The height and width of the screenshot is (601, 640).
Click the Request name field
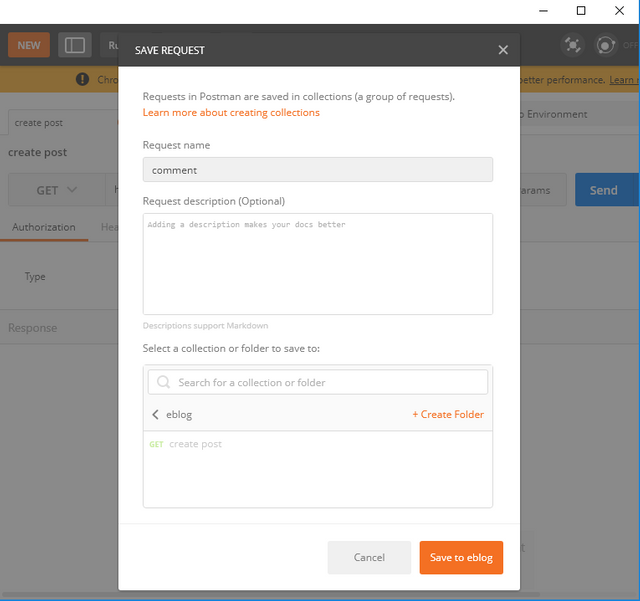pos(317,170)
